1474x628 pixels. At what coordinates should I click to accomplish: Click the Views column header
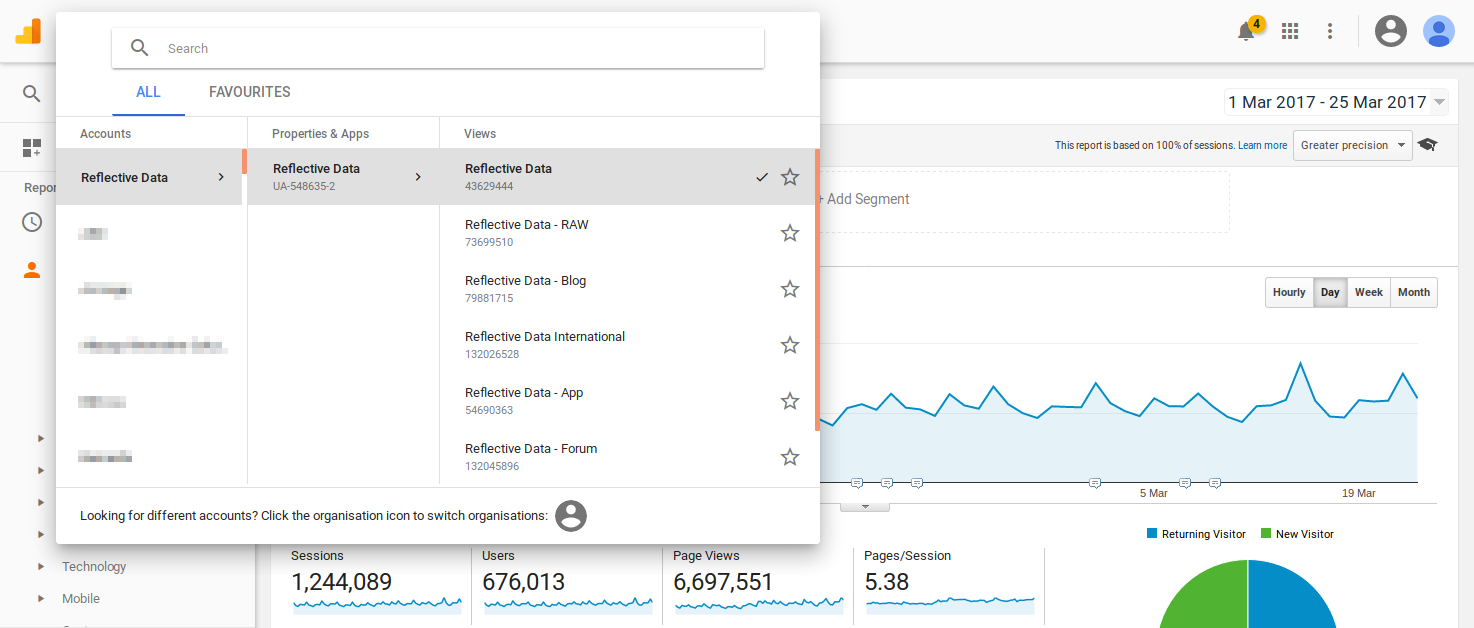[480, 134]
